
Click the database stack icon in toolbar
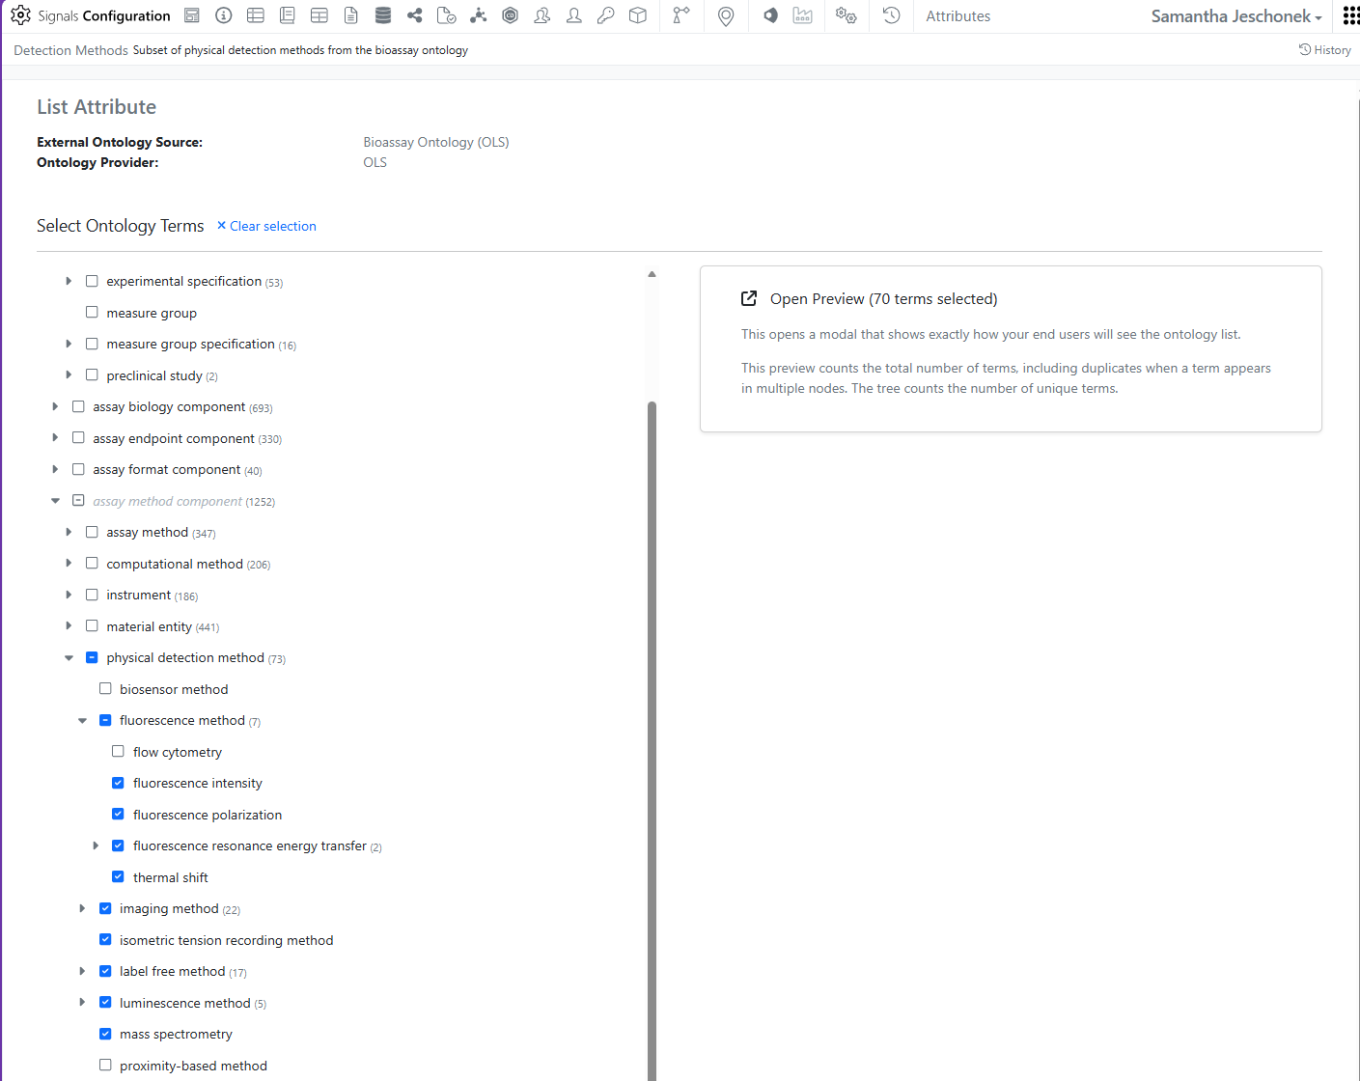click(383, 16)
